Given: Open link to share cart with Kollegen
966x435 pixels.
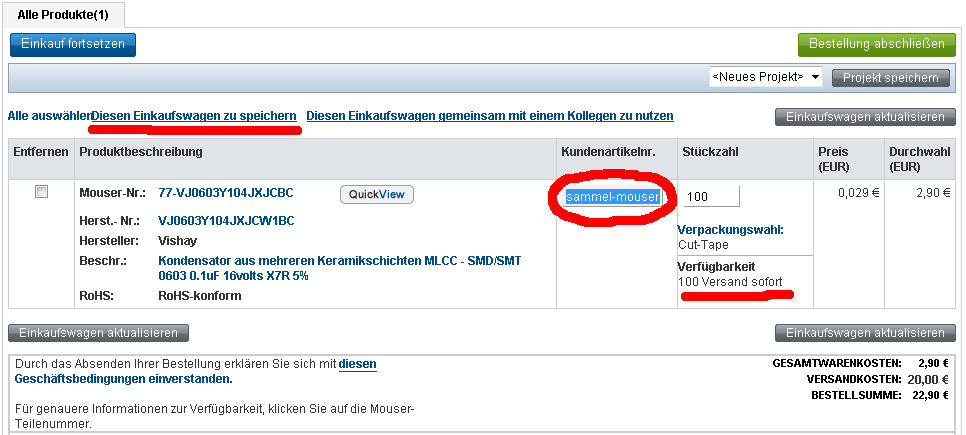Looking at the screenshot, I should coord(490,116).
